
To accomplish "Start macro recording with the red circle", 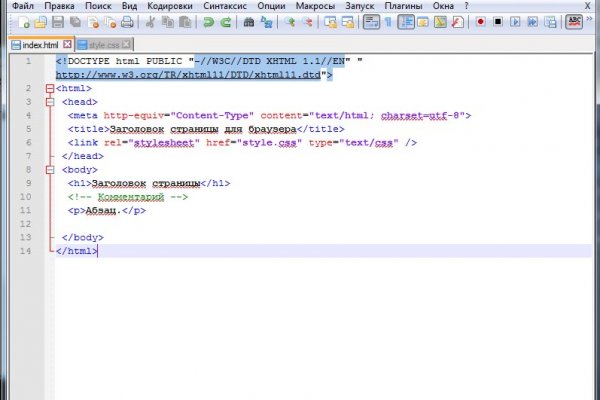I will pos(481,21).
